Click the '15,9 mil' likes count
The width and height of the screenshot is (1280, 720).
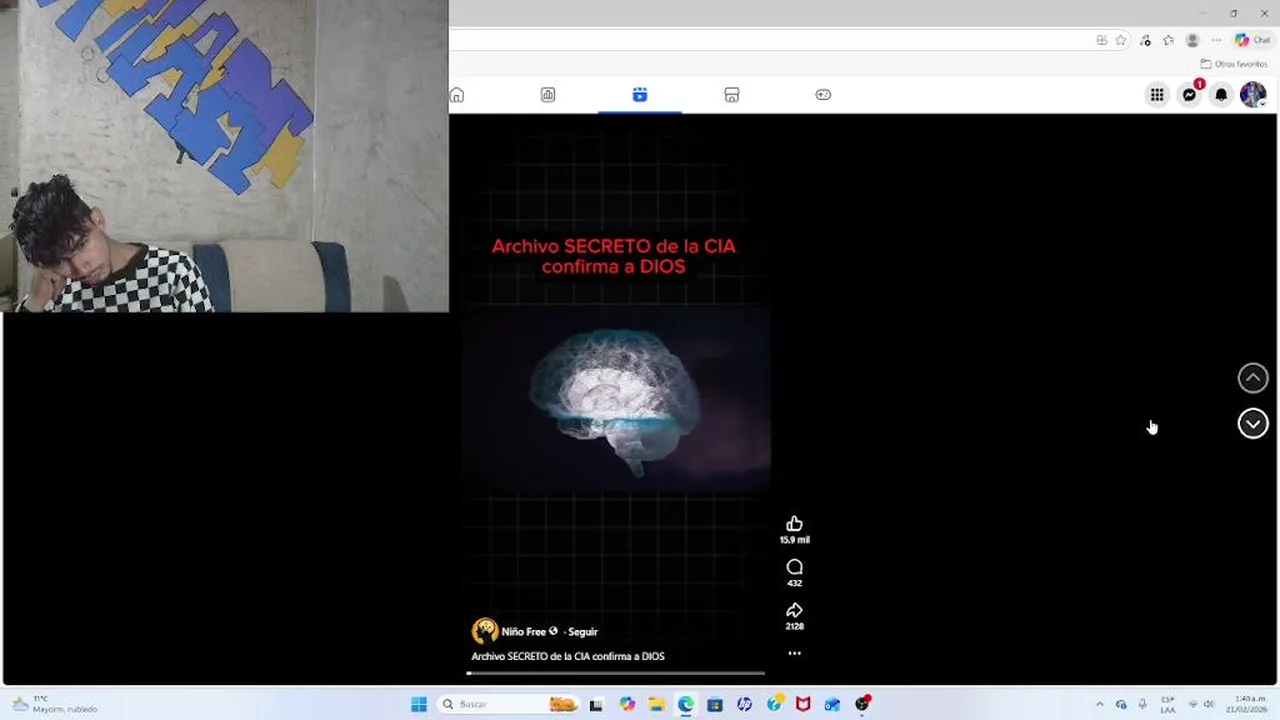point(794,540)
